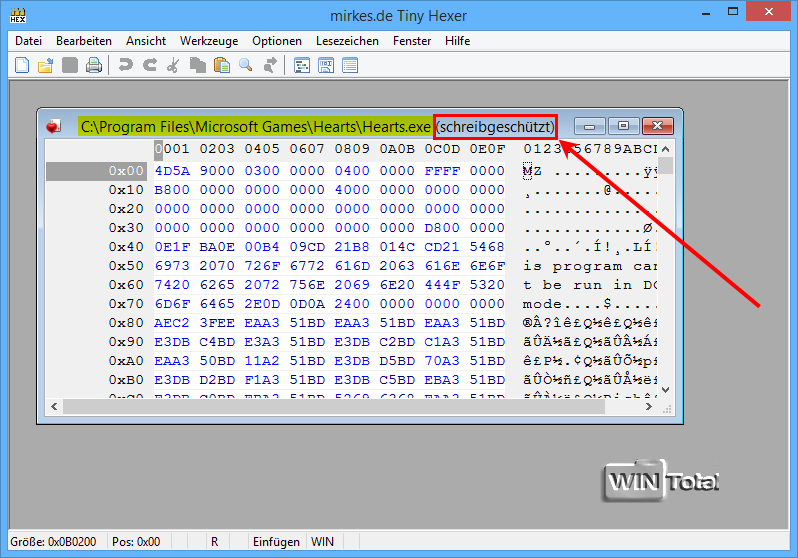Click the Paste clipboard icon in toolbar
The height and width of the screenshot is (558, 798).
point(220,66)
